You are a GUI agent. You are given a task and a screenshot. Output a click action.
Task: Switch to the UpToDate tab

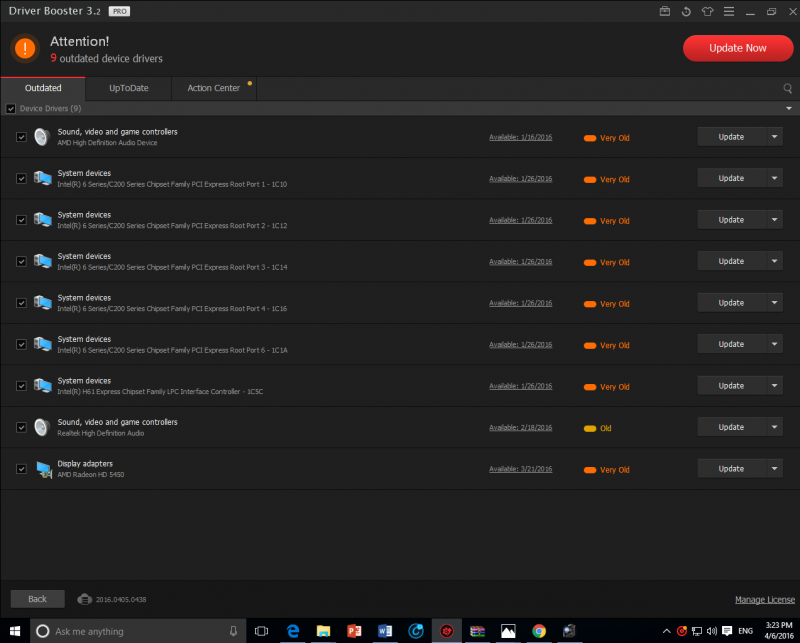click(129, 88)
